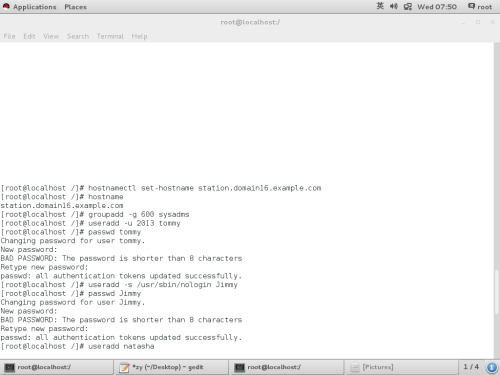Open the Wed 07:50 clock
Image resolution: width=500 pixels, height=375 pixels.
click(437, 7)
